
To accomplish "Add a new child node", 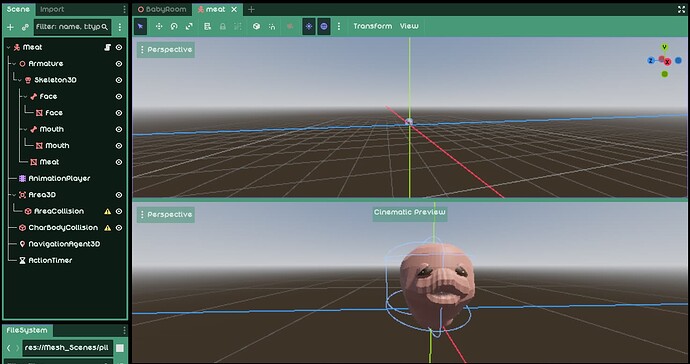I will [10, 27].
